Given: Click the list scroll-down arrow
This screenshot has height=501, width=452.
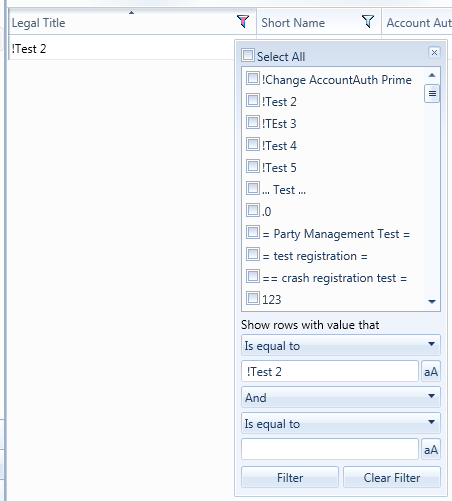Looking at the screenshot, I should (432, 302).
